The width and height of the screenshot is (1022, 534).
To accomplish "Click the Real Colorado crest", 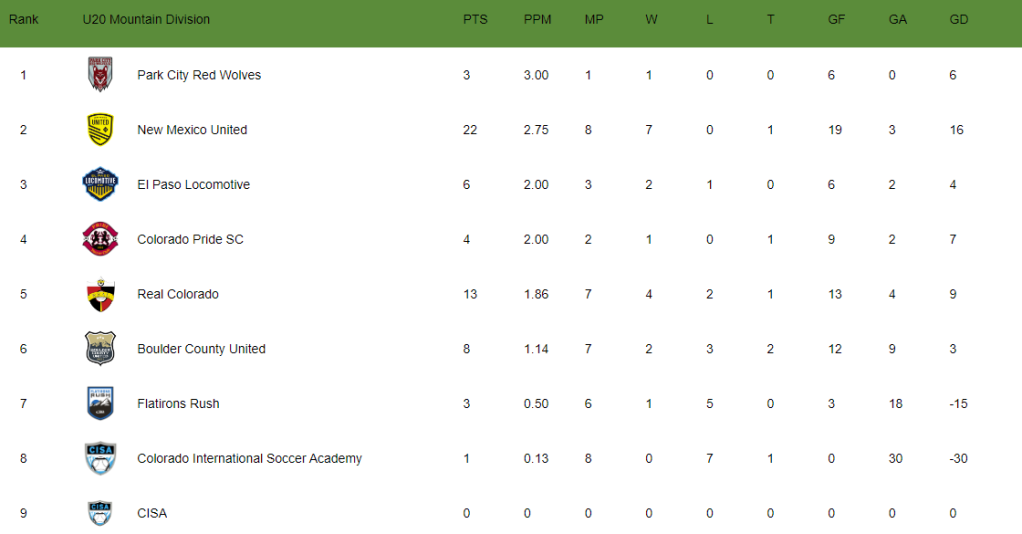I will pyautogui.click(x=100, y=295).
